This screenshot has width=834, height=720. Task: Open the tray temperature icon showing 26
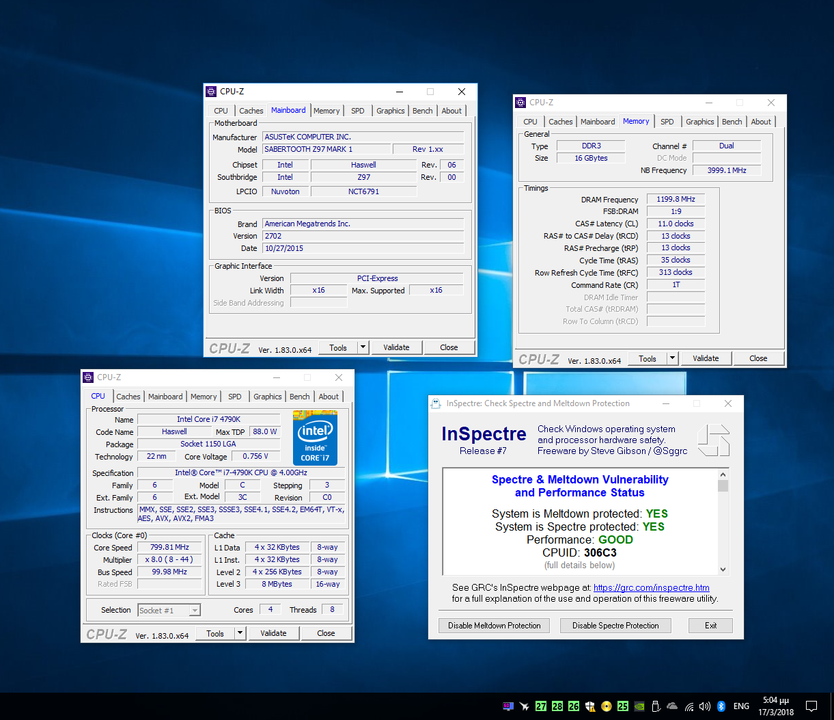(x=574, y=706)
